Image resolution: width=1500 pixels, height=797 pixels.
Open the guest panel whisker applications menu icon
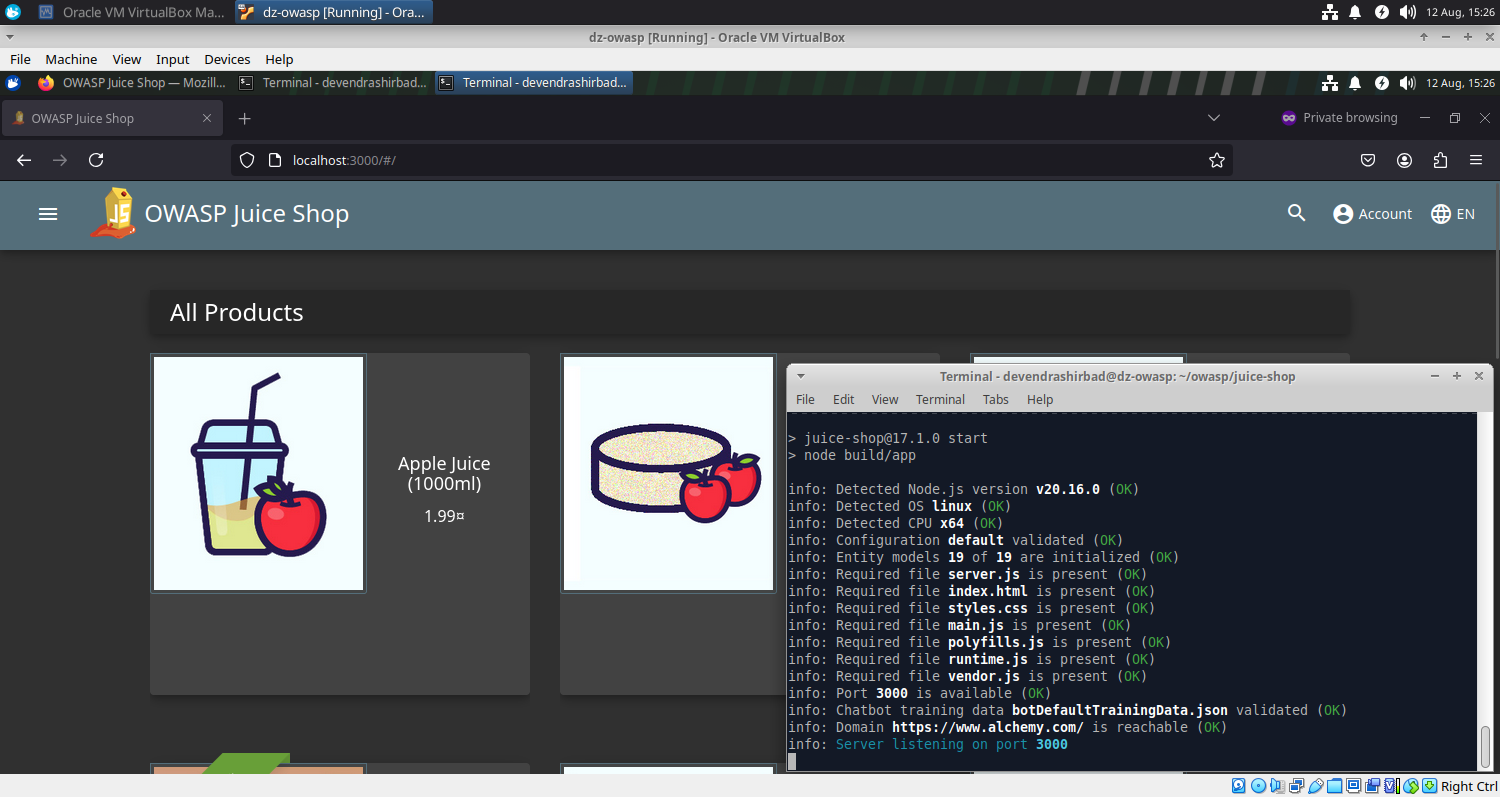click(13, 83)
